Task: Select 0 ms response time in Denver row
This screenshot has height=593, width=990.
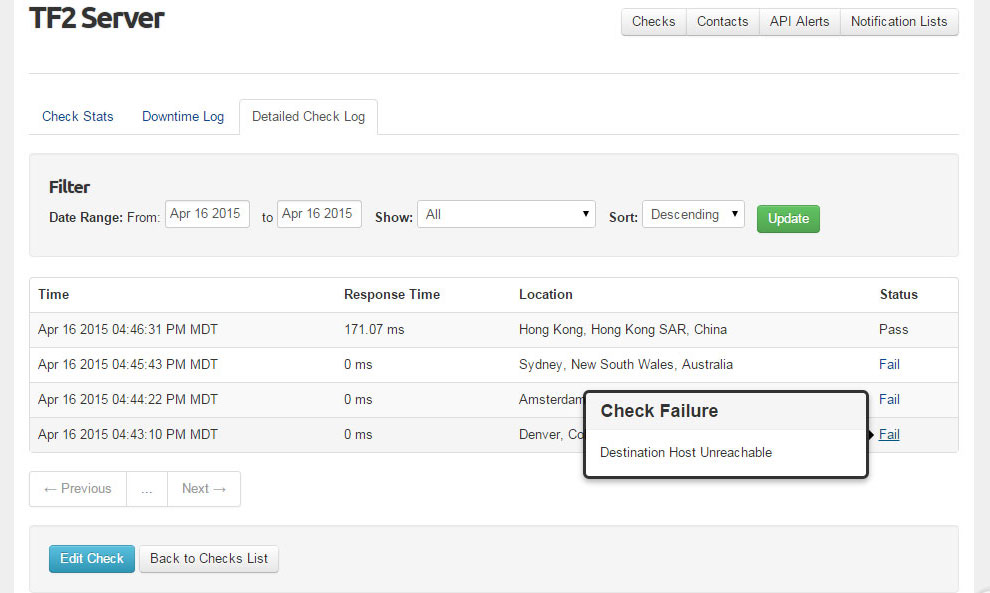Action: [x=358, y=434]
